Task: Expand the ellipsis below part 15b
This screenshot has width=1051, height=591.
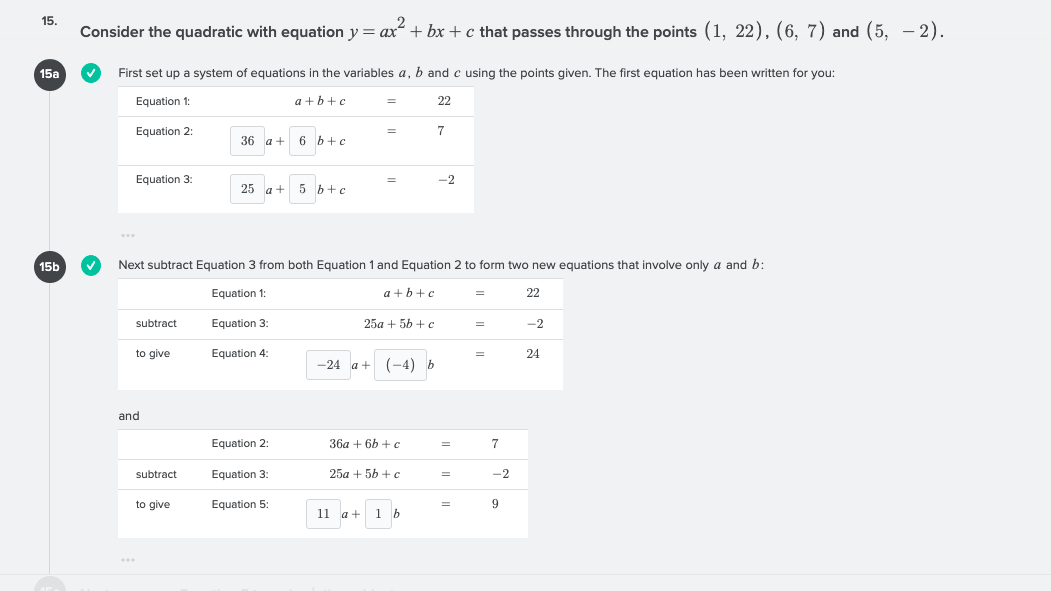Action: [128, 559]
